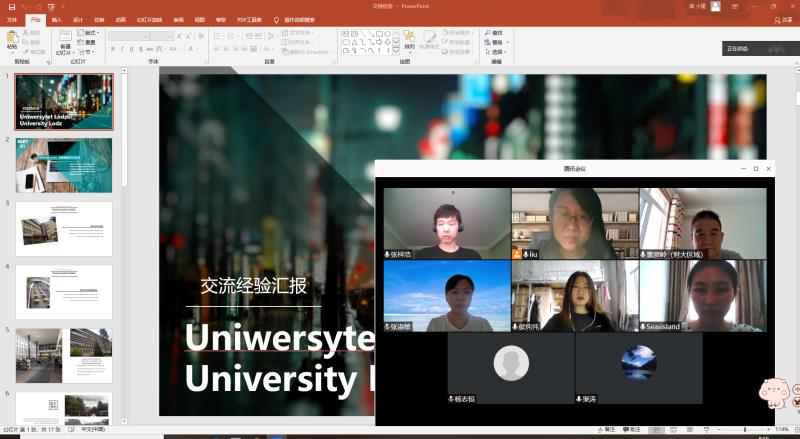Start slideshow from the status bar icon

pos(706,430)
